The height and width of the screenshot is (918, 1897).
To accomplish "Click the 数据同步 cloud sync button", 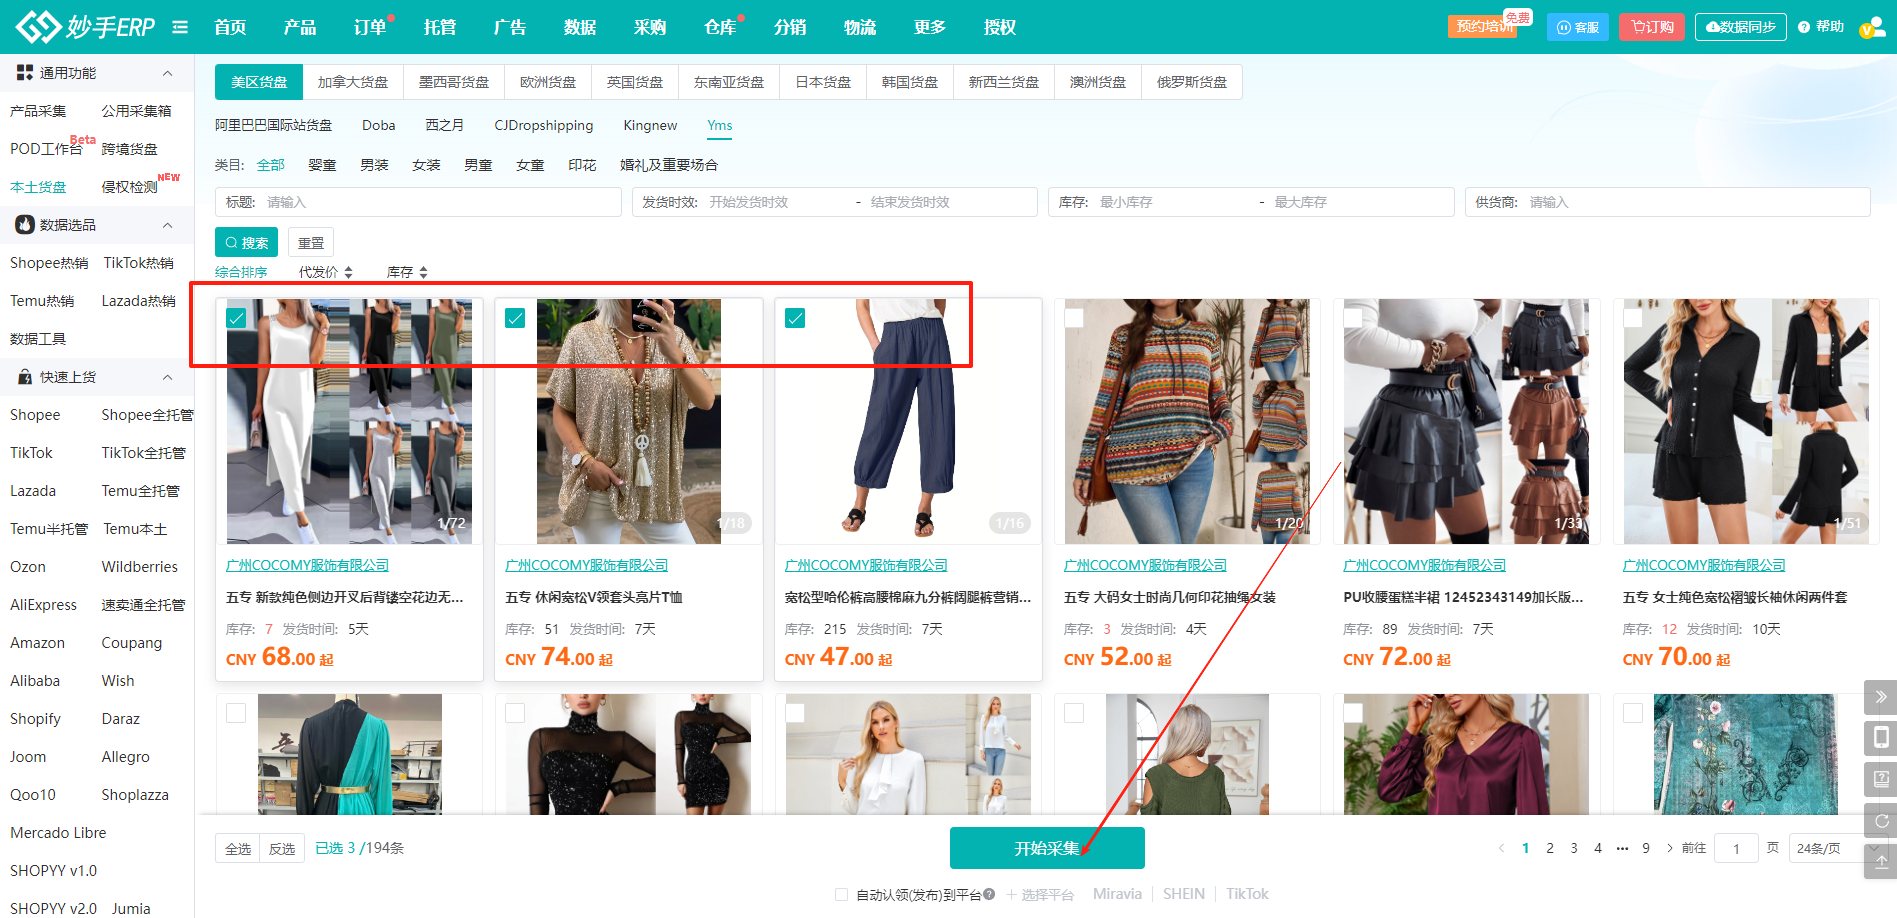I will (1740, 27).
